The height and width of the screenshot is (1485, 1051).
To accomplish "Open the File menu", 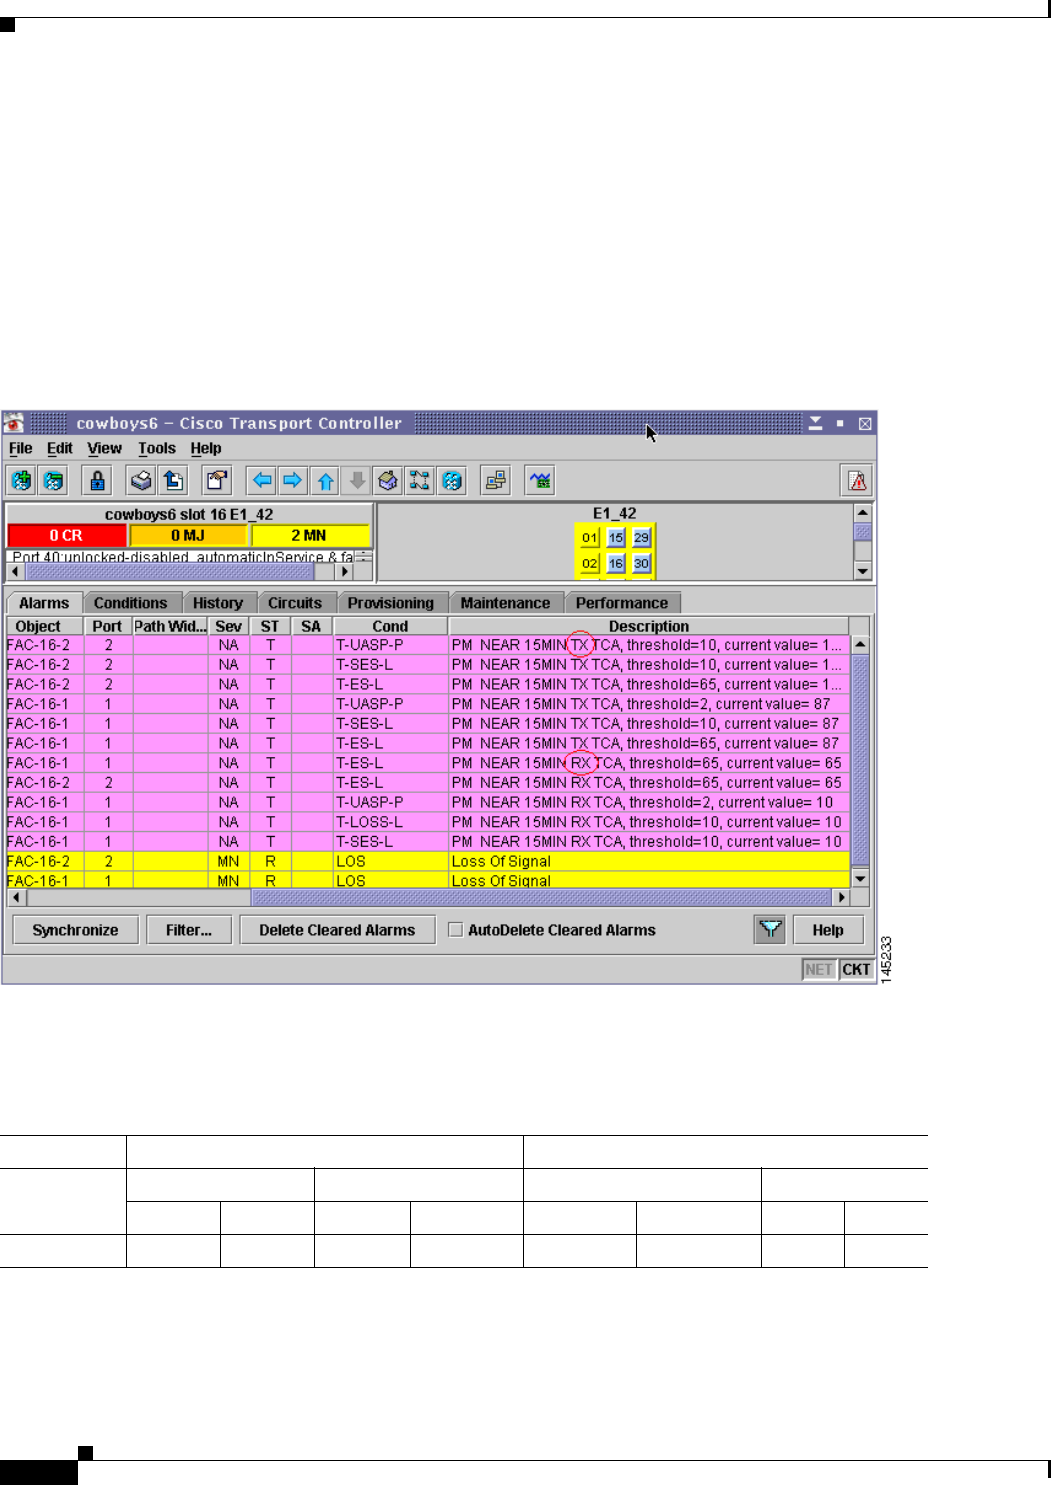I will pos(21,448).
